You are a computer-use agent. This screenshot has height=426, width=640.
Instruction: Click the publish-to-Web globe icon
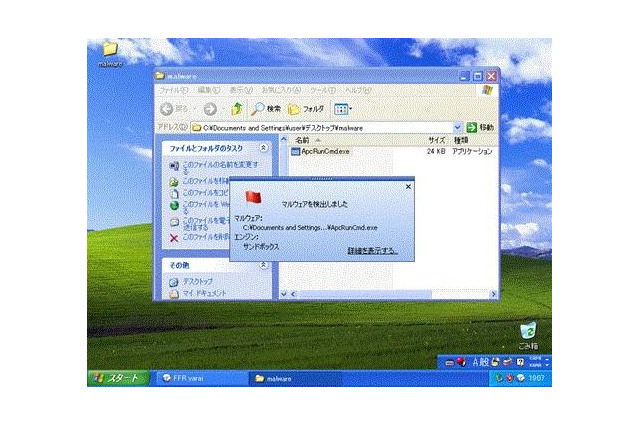[174, 205]
